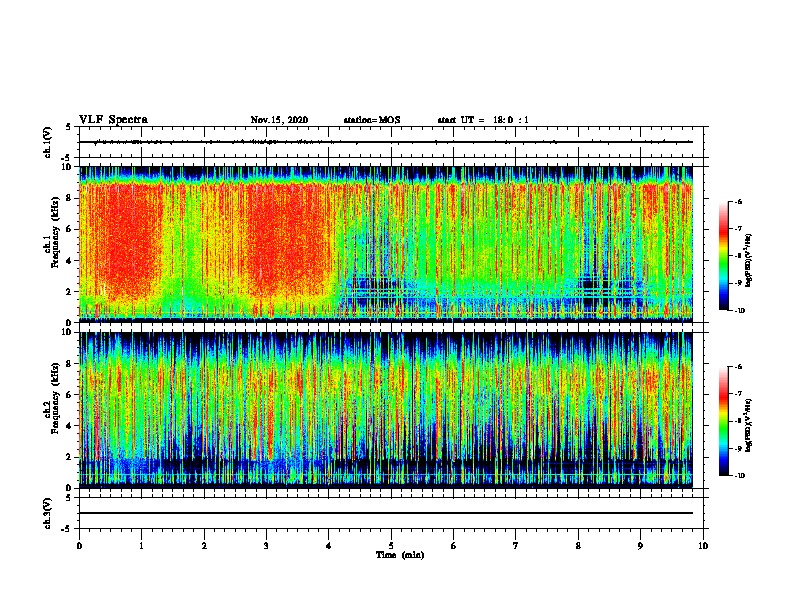Click the ch.1 colorbar "-10" label
The image size is (792, 612).
739,311
